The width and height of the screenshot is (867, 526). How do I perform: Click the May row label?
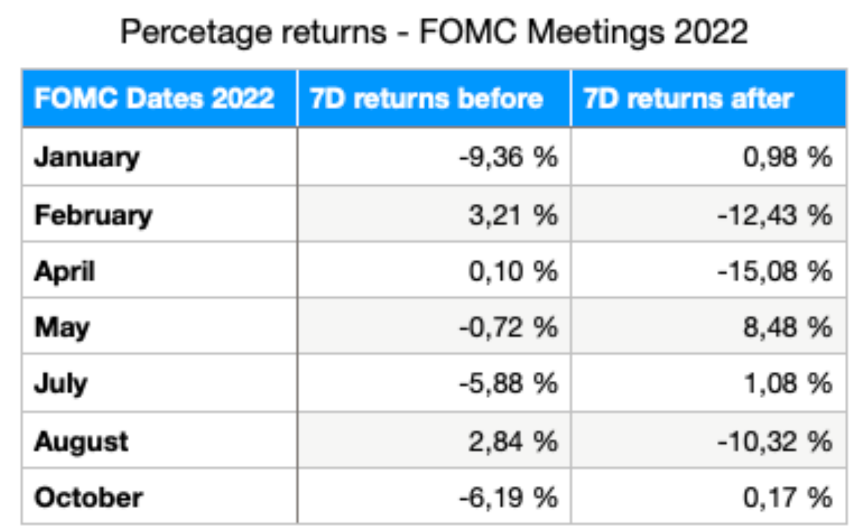pyautogui.click(x=62, y=327)
